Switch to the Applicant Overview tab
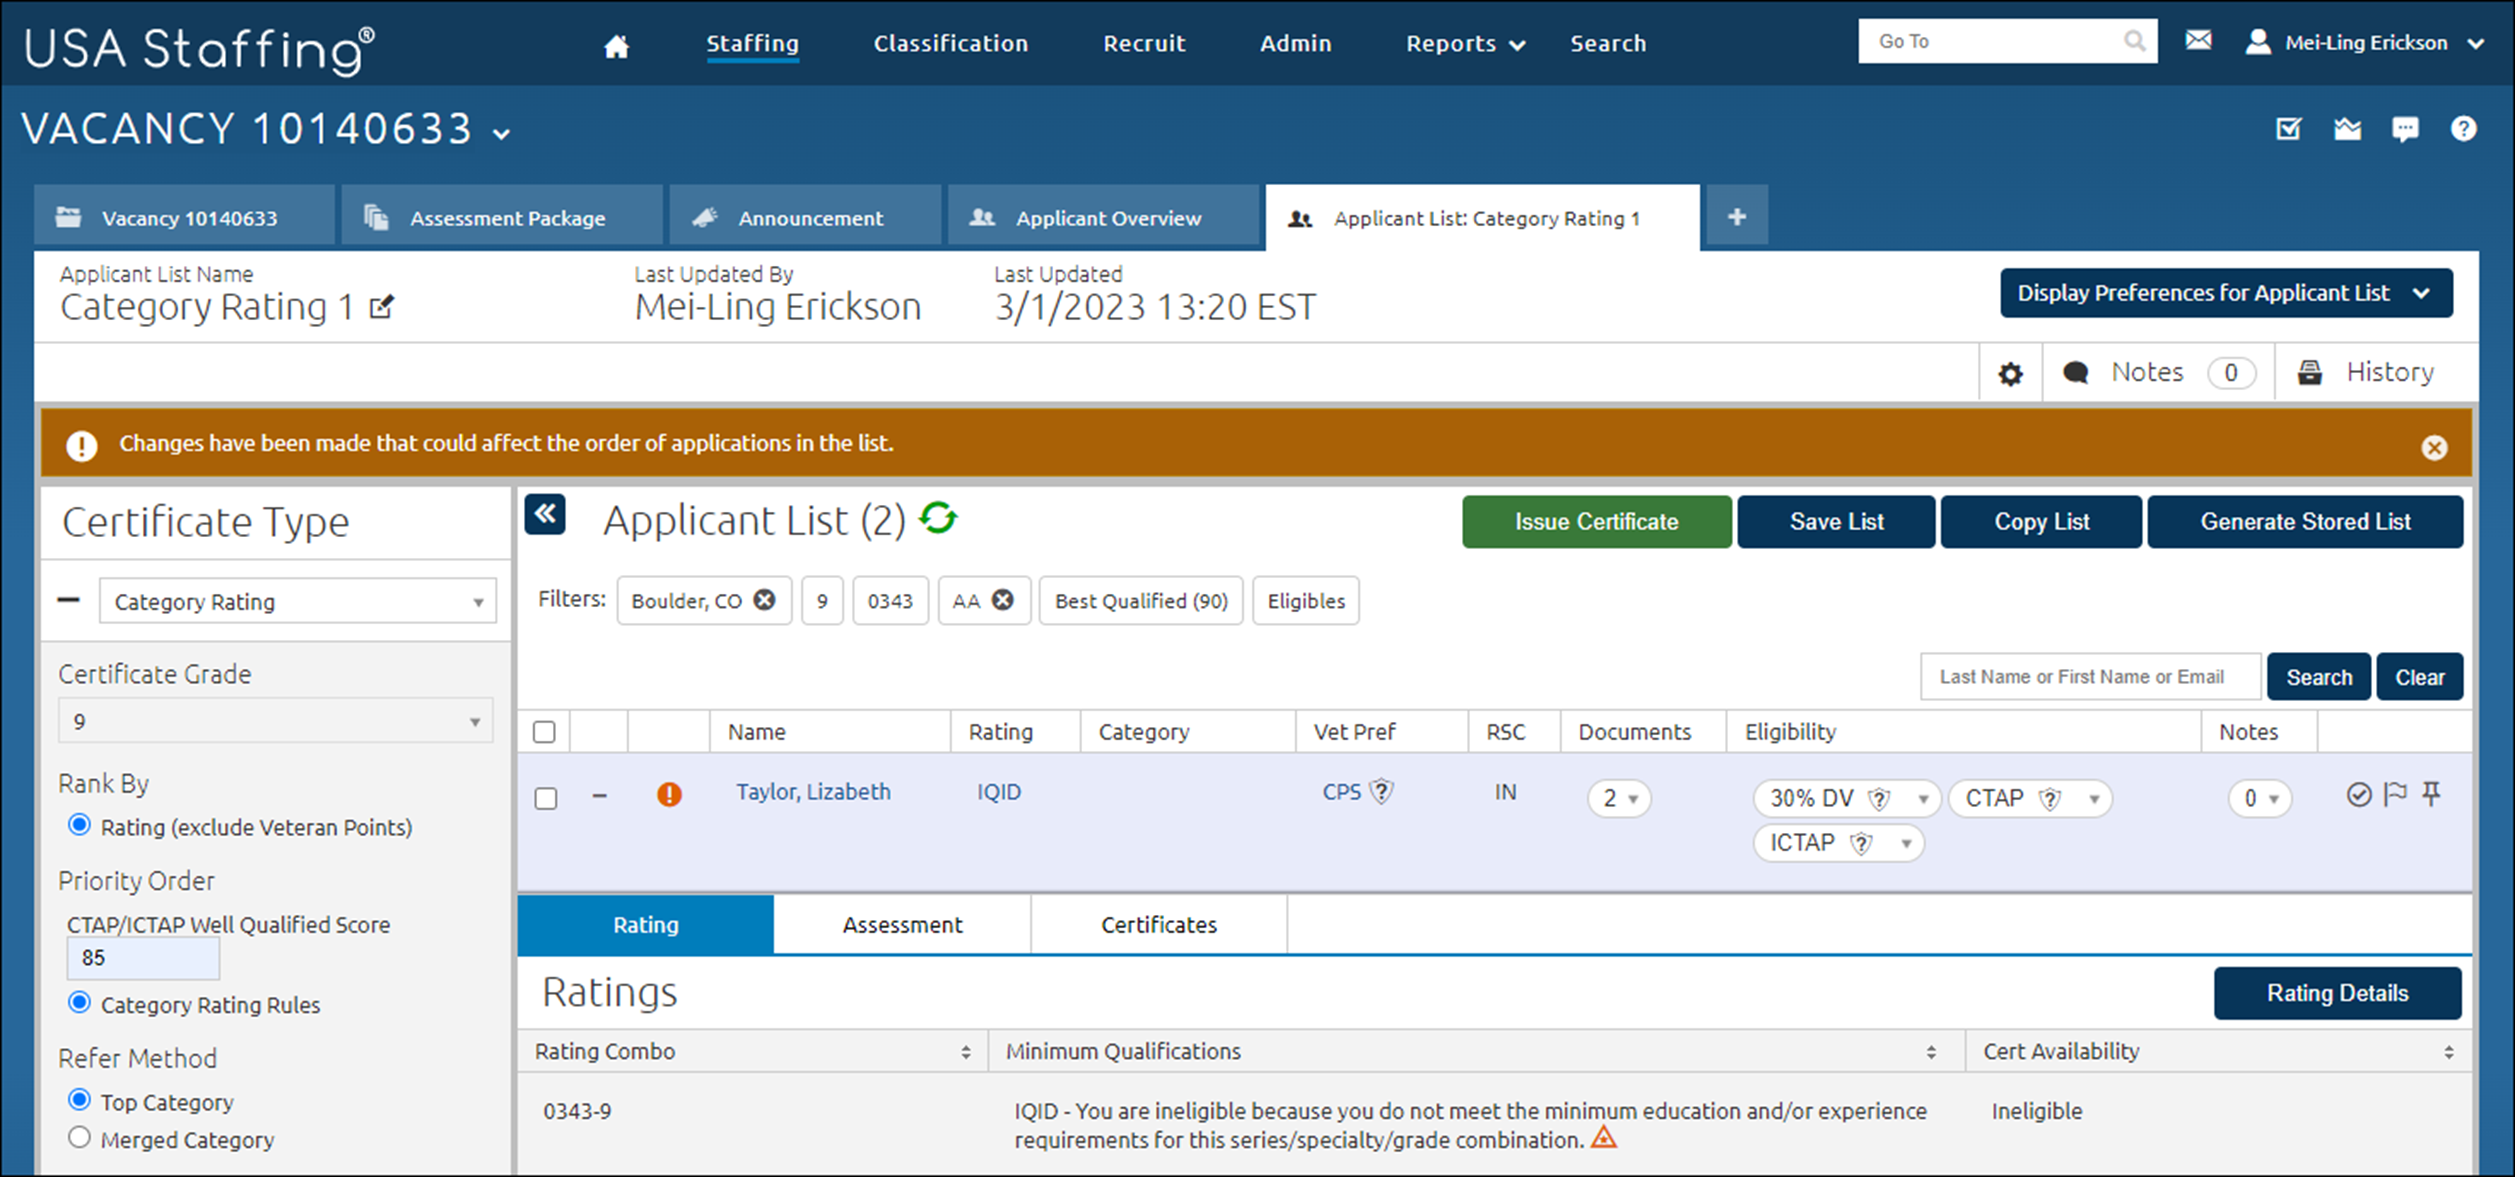 click(1103, 217)
